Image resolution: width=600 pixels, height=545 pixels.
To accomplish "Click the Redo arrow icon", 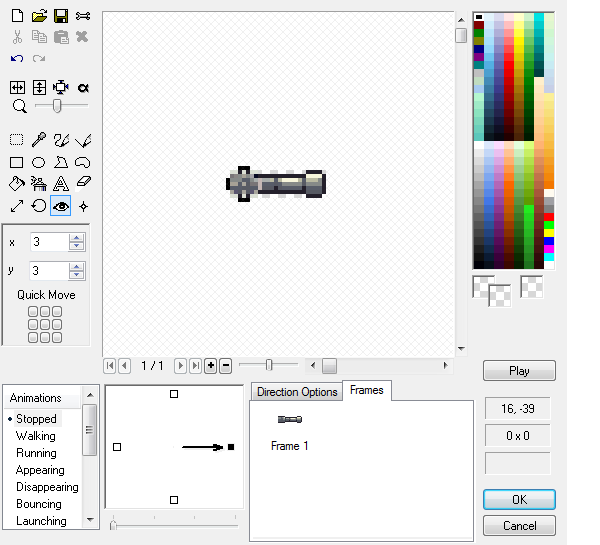I will point(39,59).
